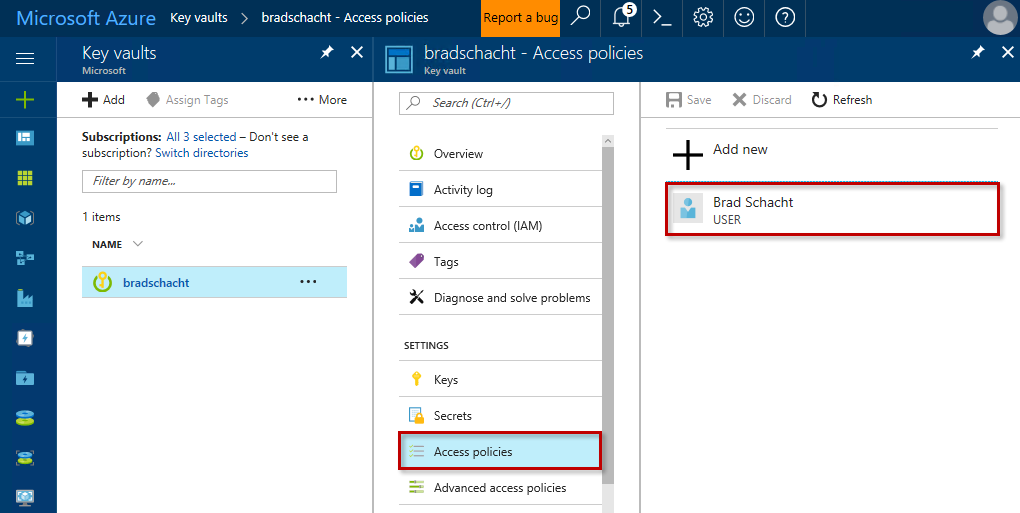This screenshot has width=1020, height=513.
Task: Select the Brad Schacht user policy
Action: 832,209
